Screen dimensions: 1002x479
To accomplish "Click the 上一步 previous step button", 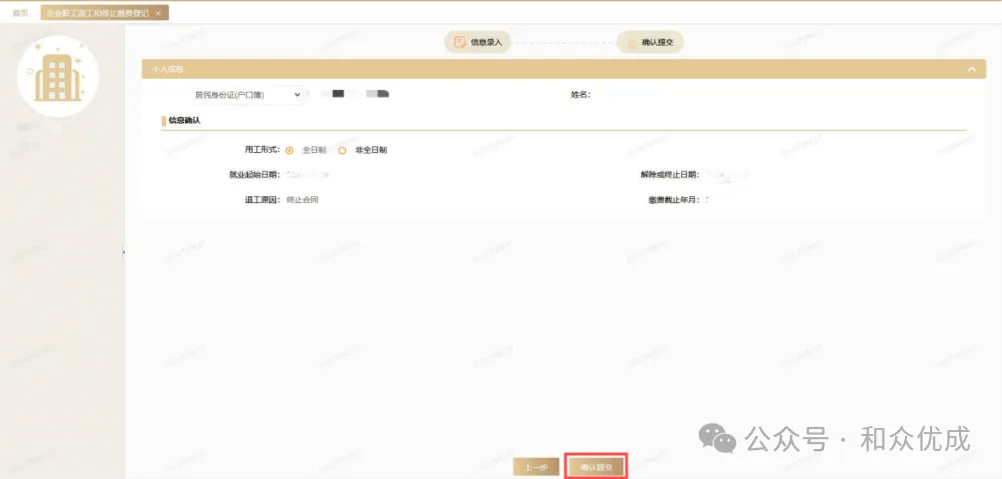I will (x=536, y=468).
